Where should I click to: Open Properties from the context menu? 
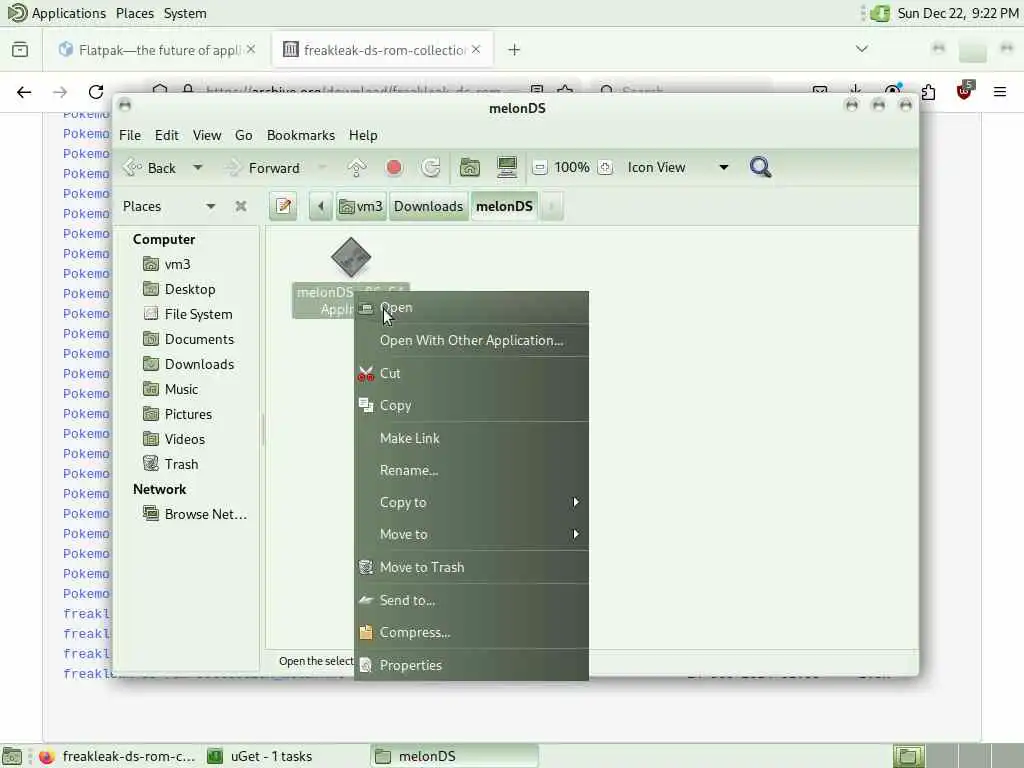click(471, 665)
